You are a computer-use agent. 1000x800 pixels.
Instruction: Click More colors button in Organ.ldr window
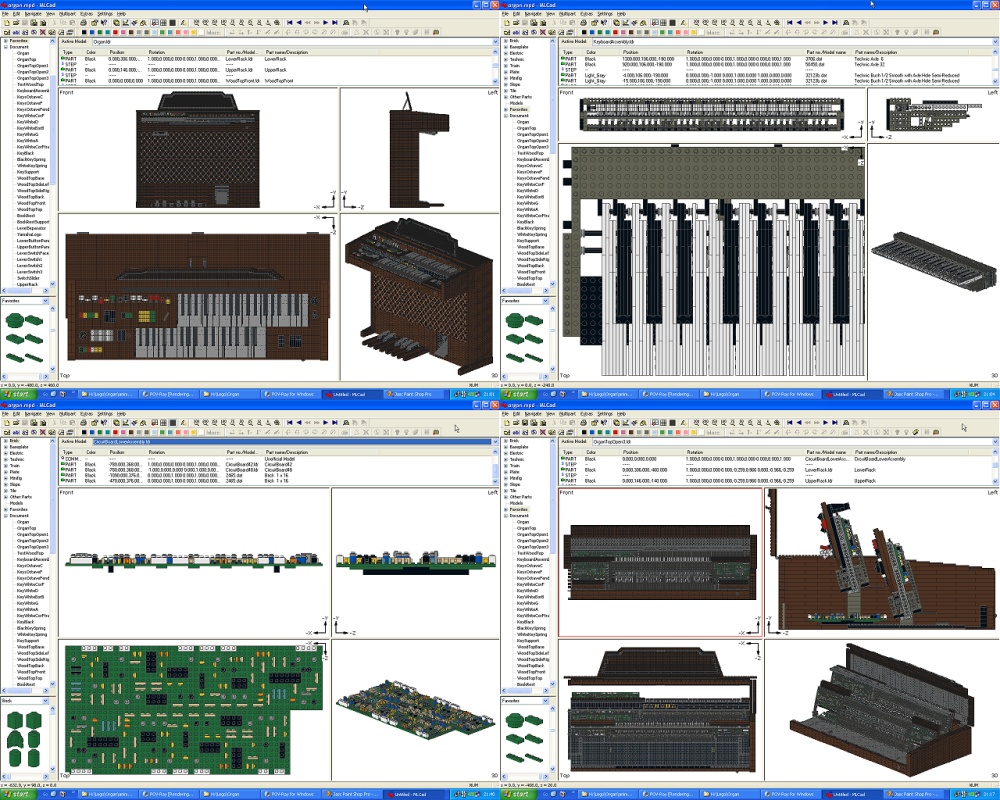click(x=213, y=32)
